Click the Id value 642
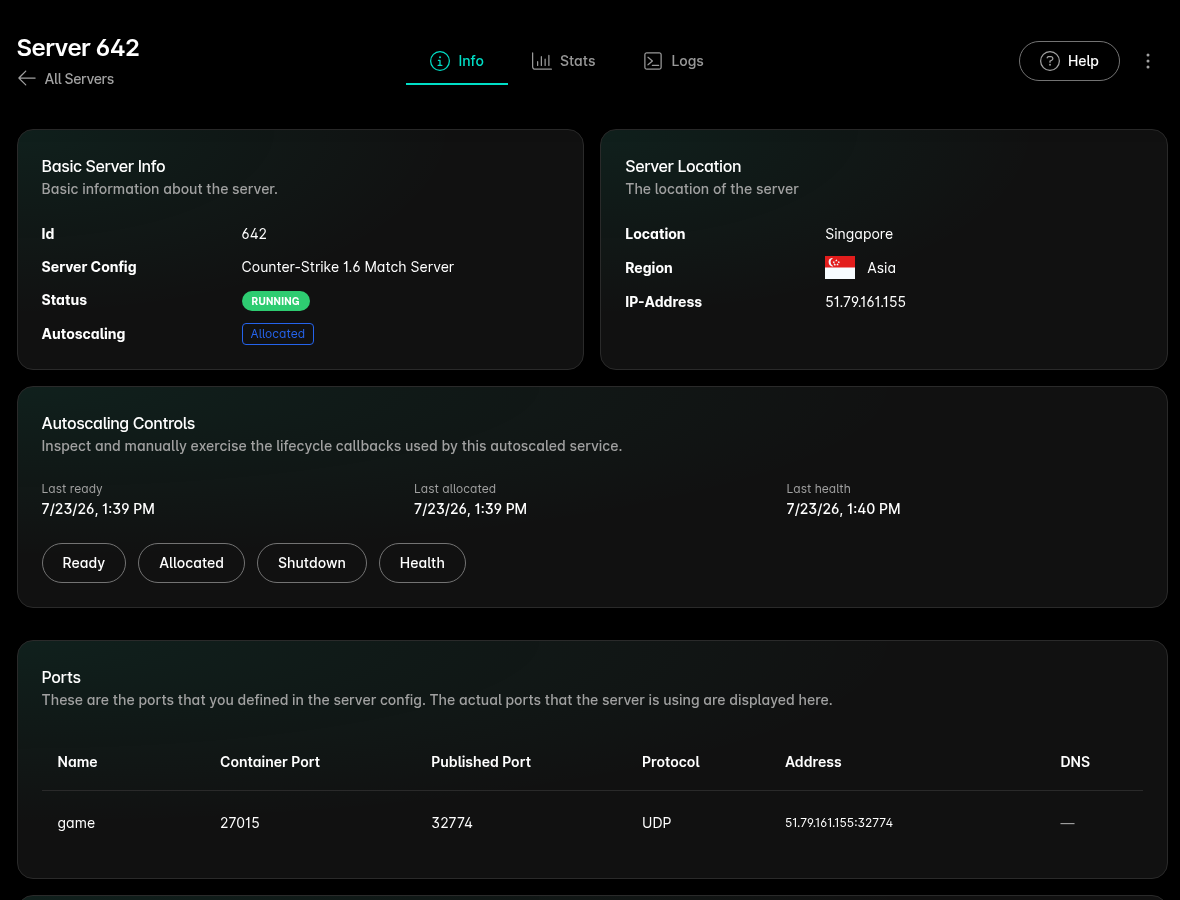 (254, 234)
